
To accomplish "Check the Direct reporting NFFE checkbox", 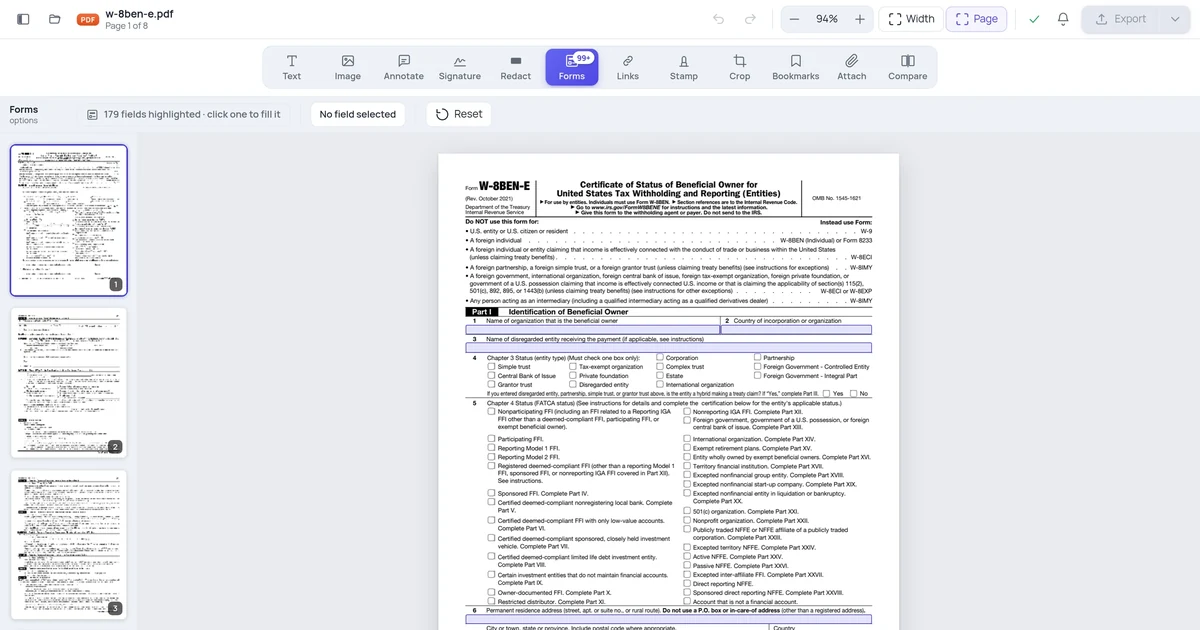I will [687, 584].
